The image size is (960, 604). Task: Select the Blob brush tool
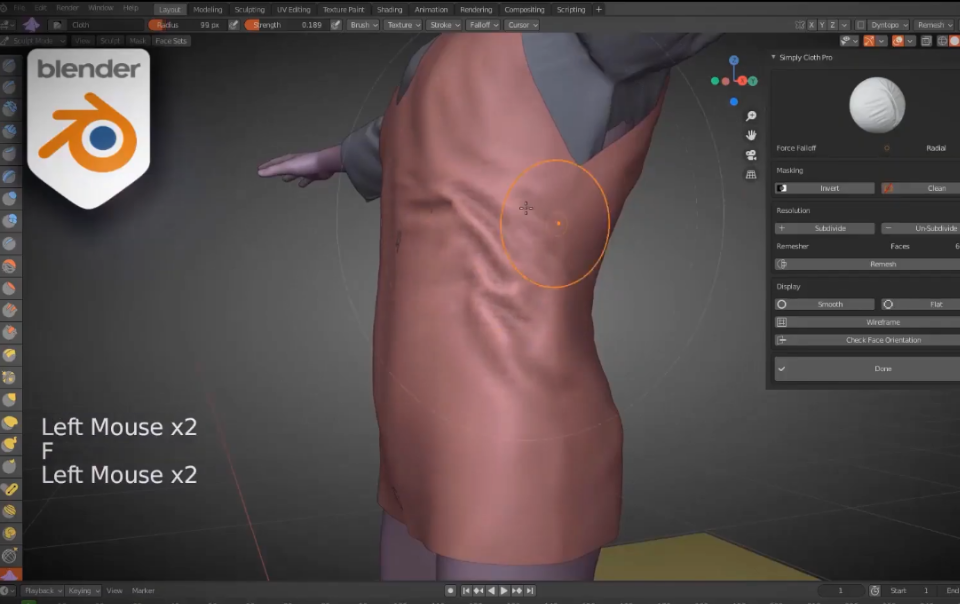[x=10, y=221]
